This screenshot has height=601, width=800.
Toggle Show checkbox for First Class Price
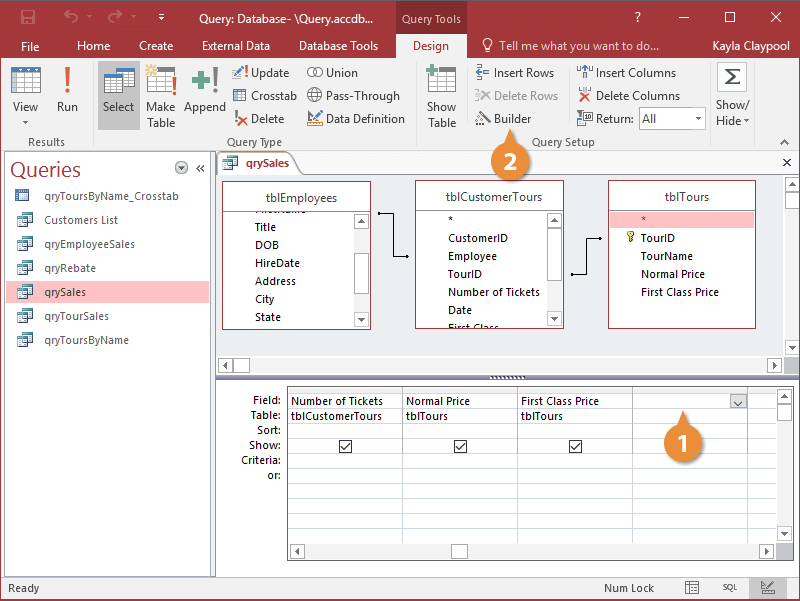click(x=575, y=446)
